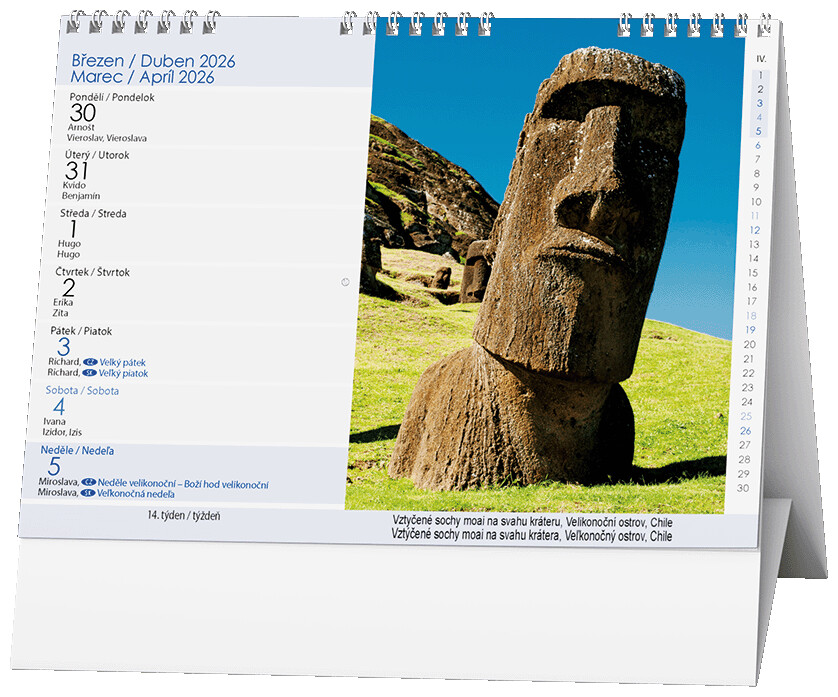The image size is (838, 697).
Task: Click the SK badge beside Veľký piatok
Action: point(89,373)
